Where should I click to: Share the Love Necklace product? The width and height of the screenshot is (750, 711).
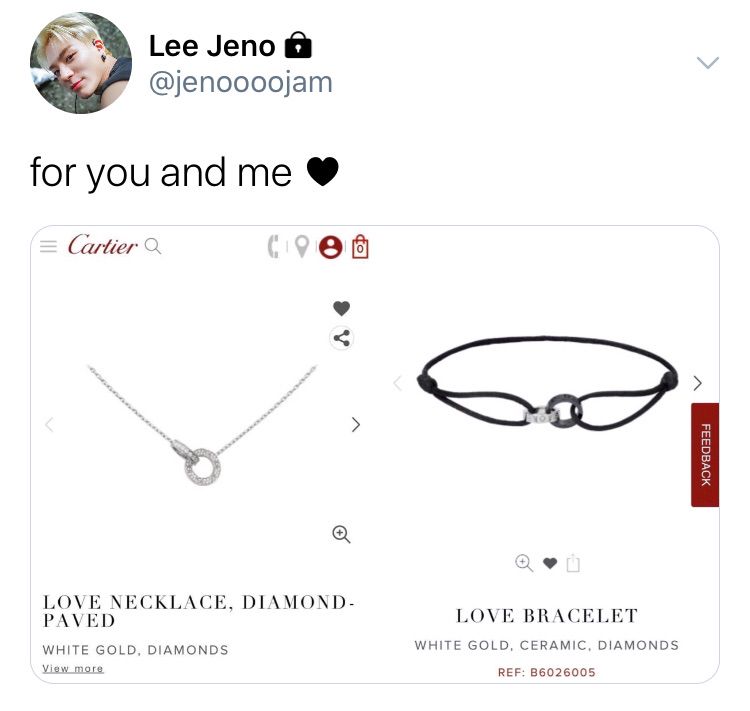(342, 338)
